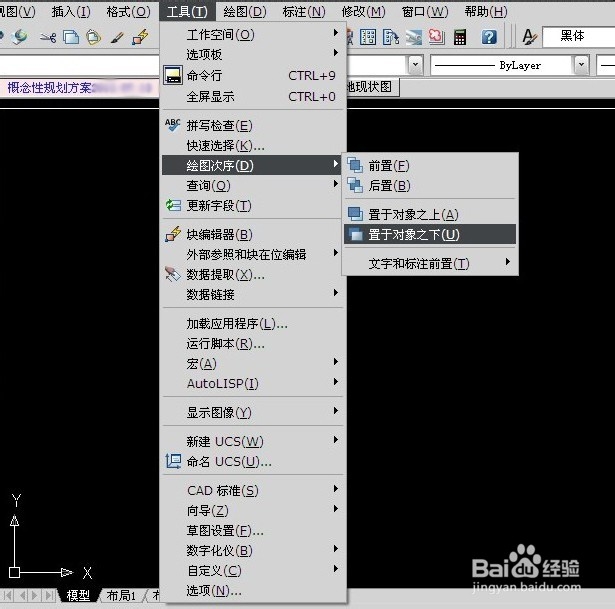Image resolution: width=615 pixels, height=609 pixels.
Task: Choose 块编辑器(B) menu item
Action: [253, 235]
